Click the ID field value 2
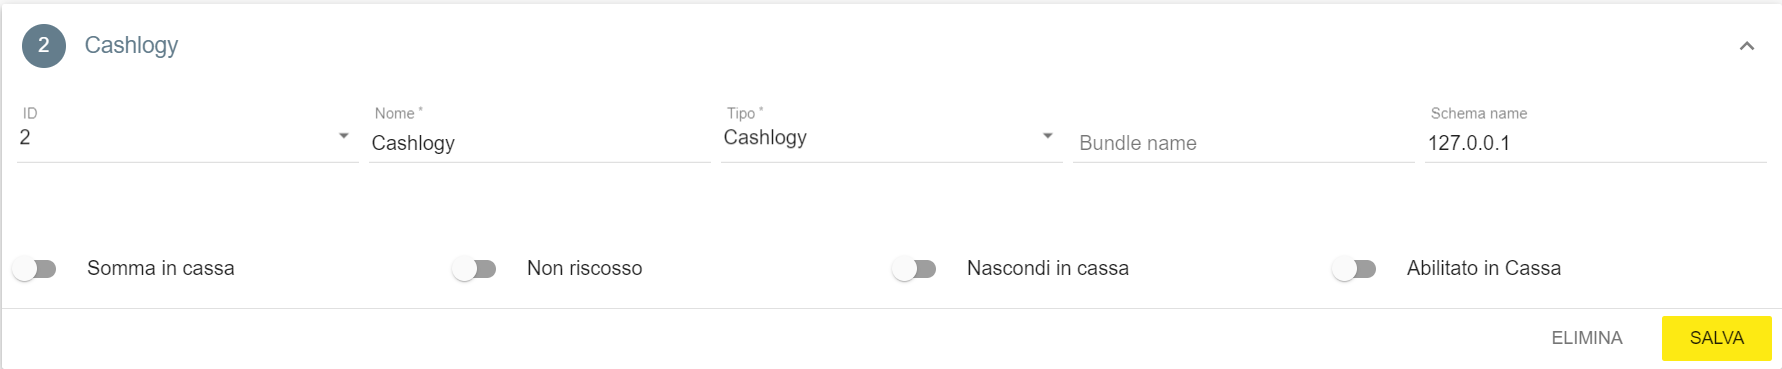1782x369 pixels. (25, 137)
